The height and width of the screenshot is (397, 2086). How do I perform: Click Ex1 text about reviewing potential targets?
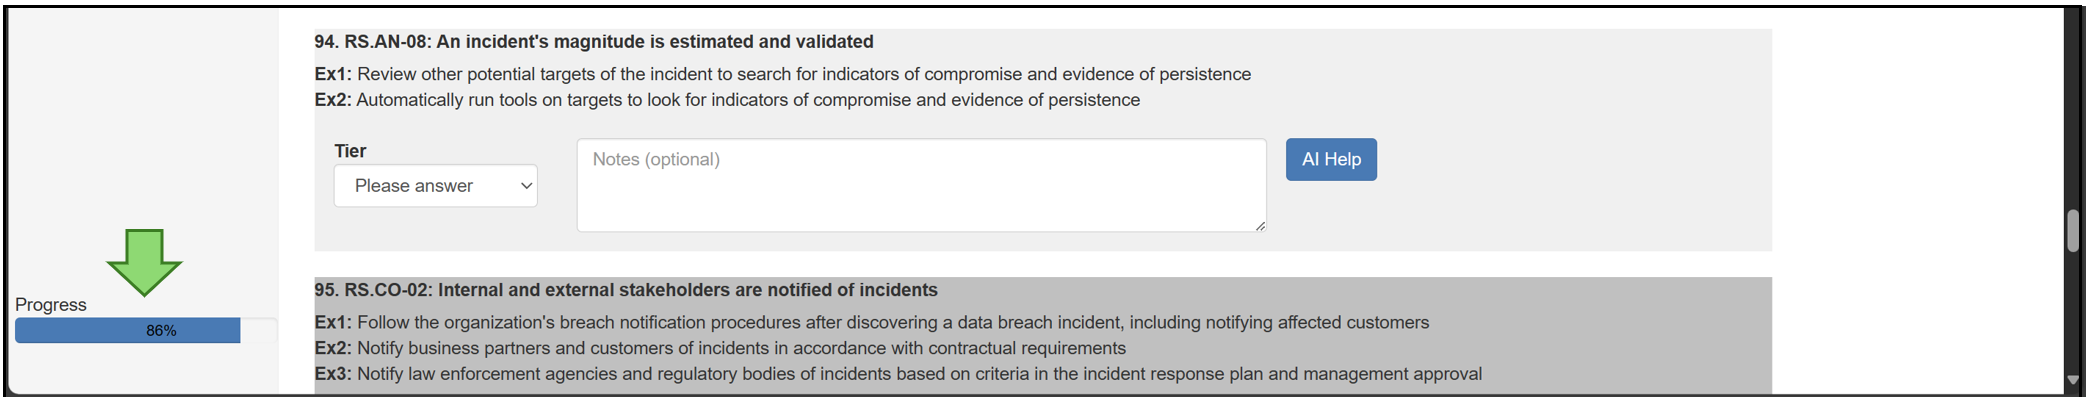(x=783, y=74)
